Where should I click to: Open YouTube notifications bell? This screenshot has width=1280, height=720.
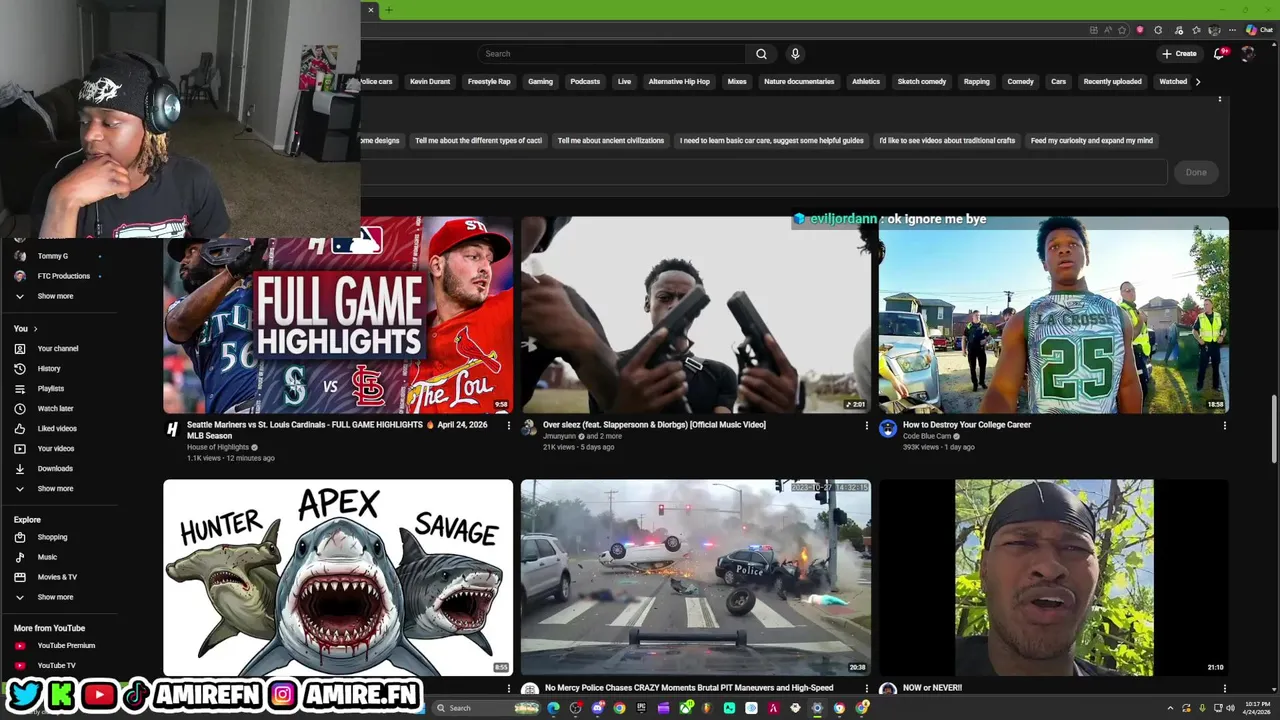(x=1219, y=54)
